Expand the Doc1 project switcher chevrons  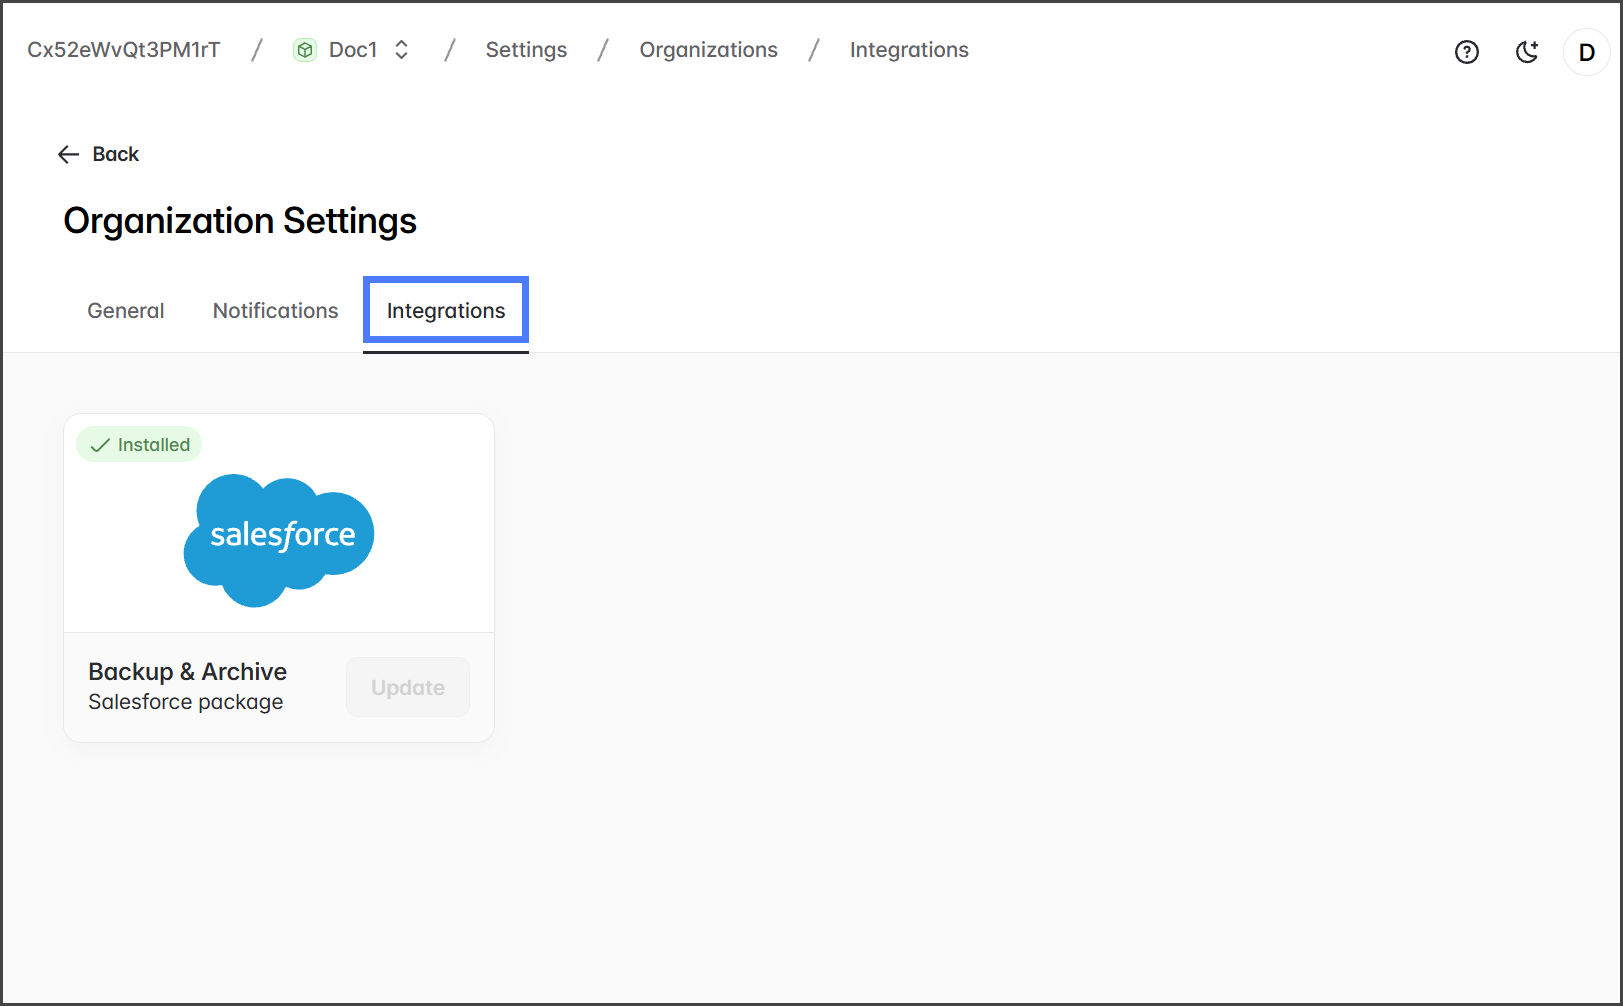tap(401, 50)
